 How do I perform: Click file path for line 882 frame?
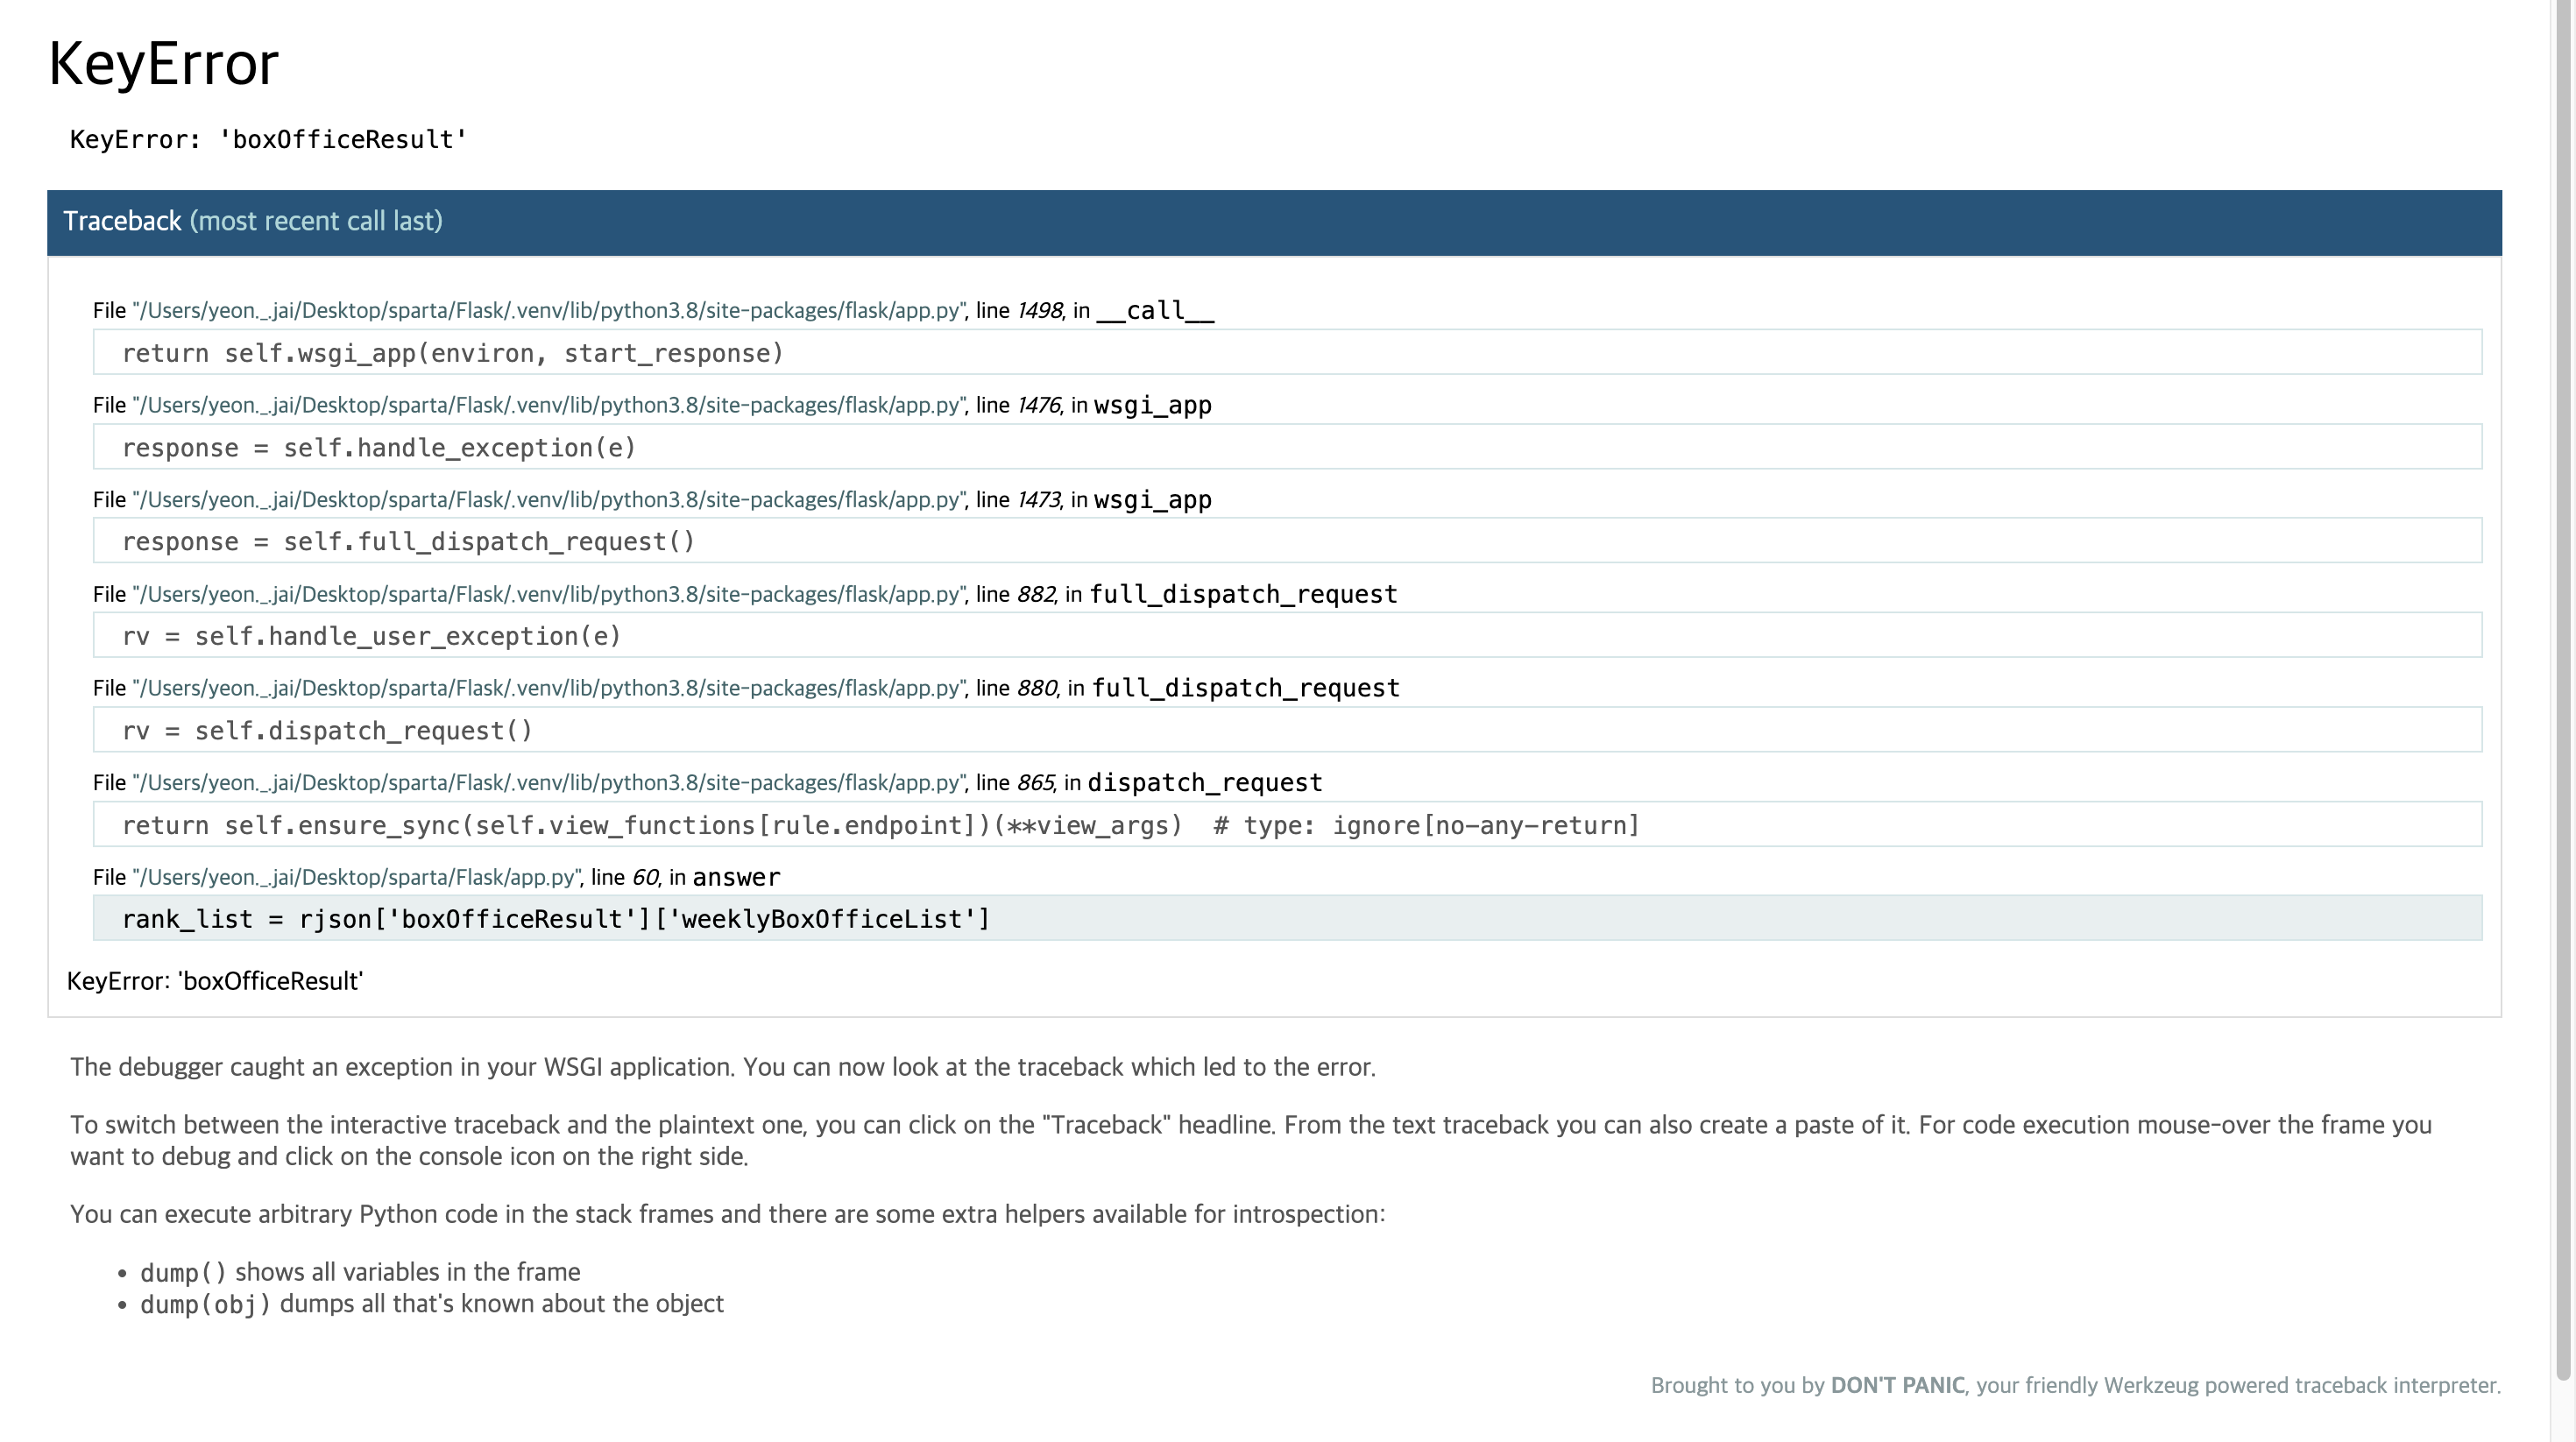[548, 595]
